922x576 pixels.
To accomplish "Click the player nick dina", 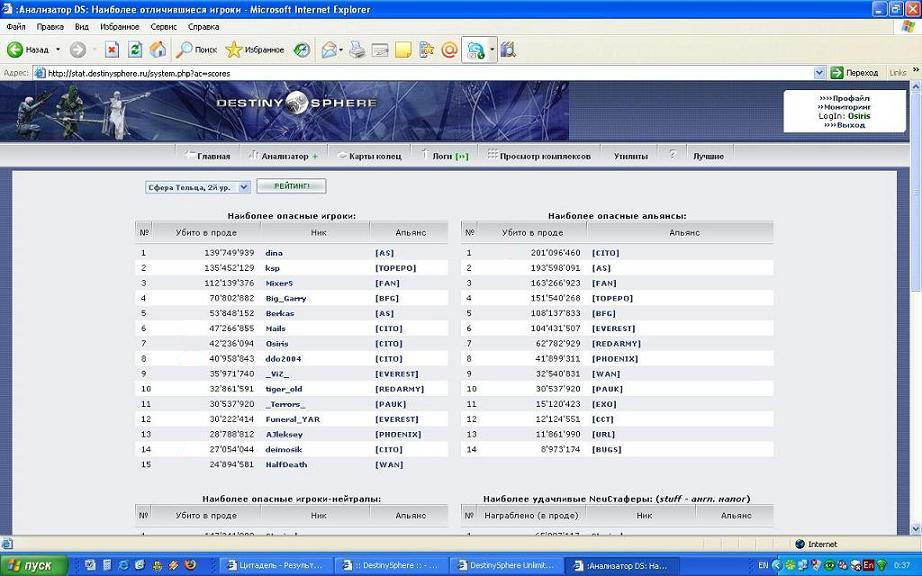I will pyautogui.click(x=273, y=253).
